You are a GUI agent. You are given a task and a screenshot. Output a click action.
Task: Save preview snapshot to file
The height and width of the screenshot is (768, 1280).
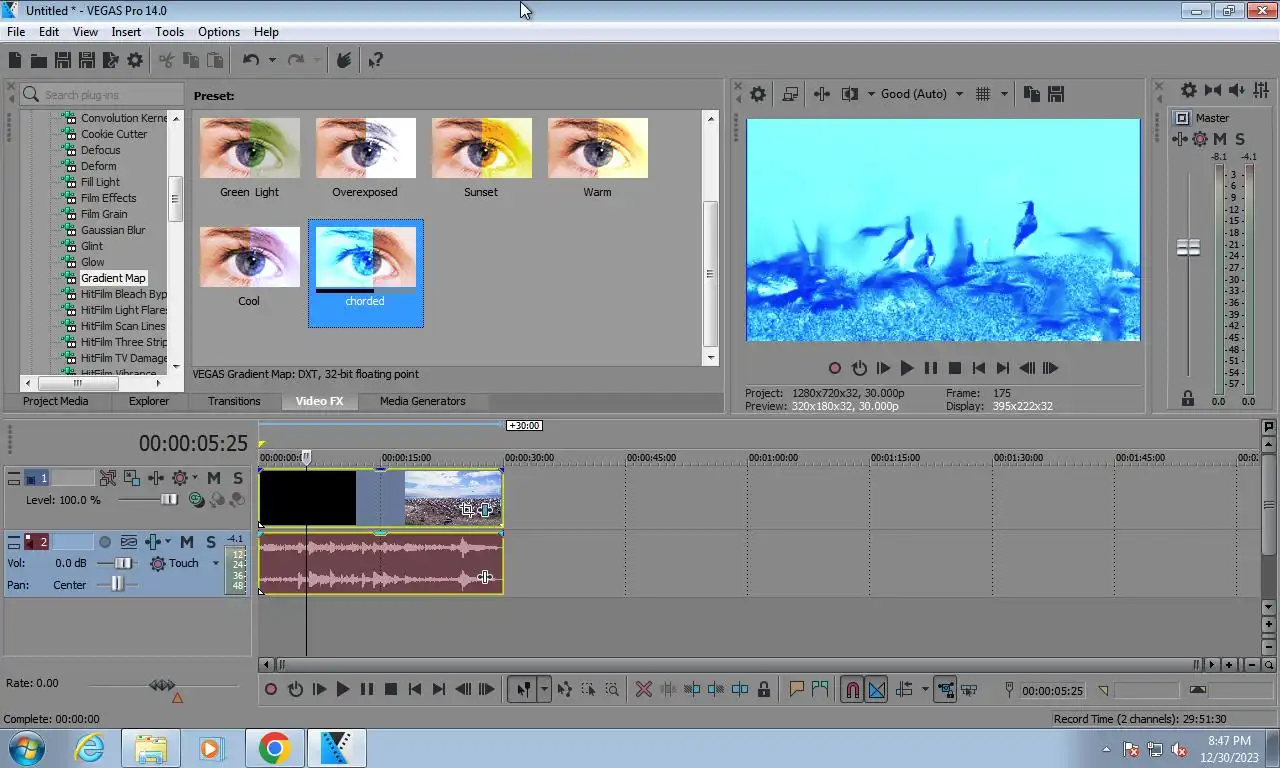point(1056,94)
